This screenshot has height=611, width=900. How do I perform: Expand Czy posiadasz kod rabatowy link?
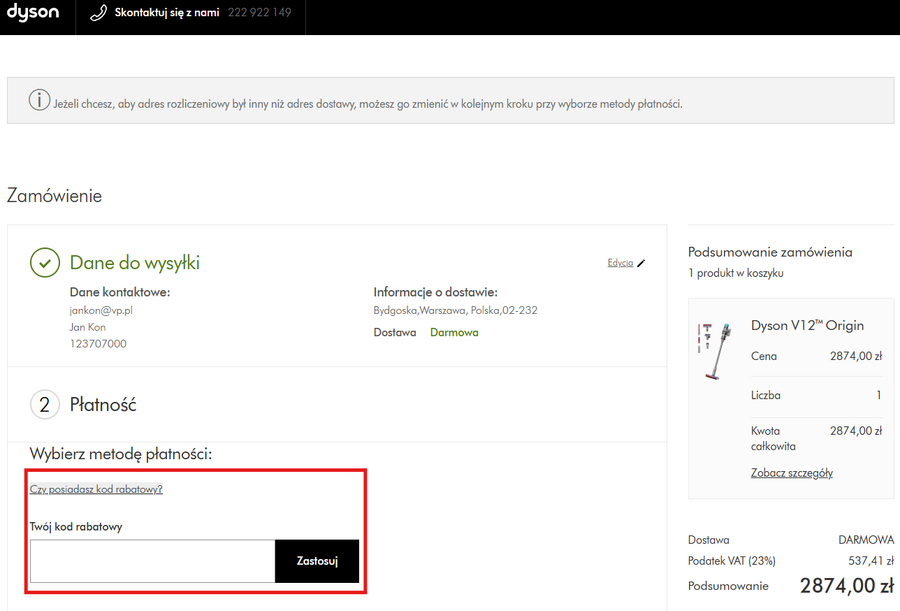(x=96, y=489)
